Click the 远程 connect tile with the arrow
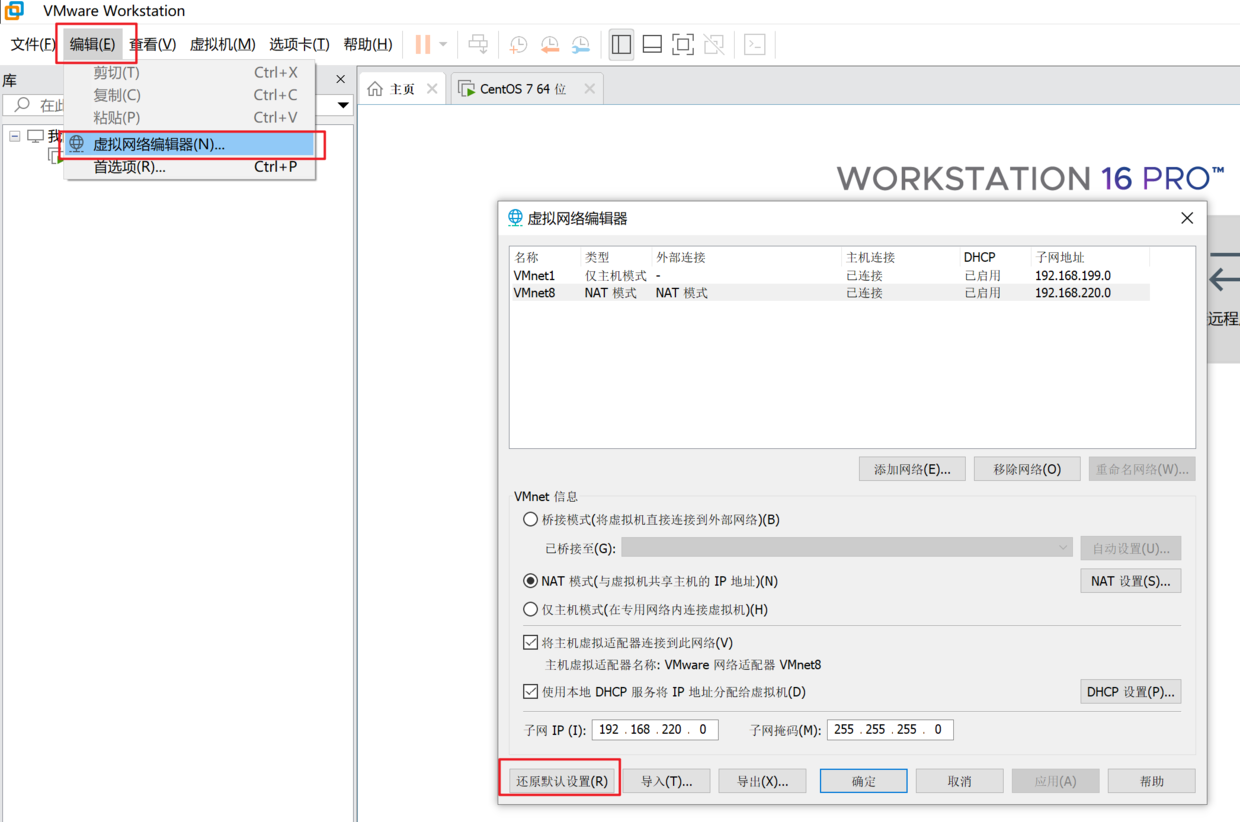This screenshot has width=1240, height=822. (1223, 290)
